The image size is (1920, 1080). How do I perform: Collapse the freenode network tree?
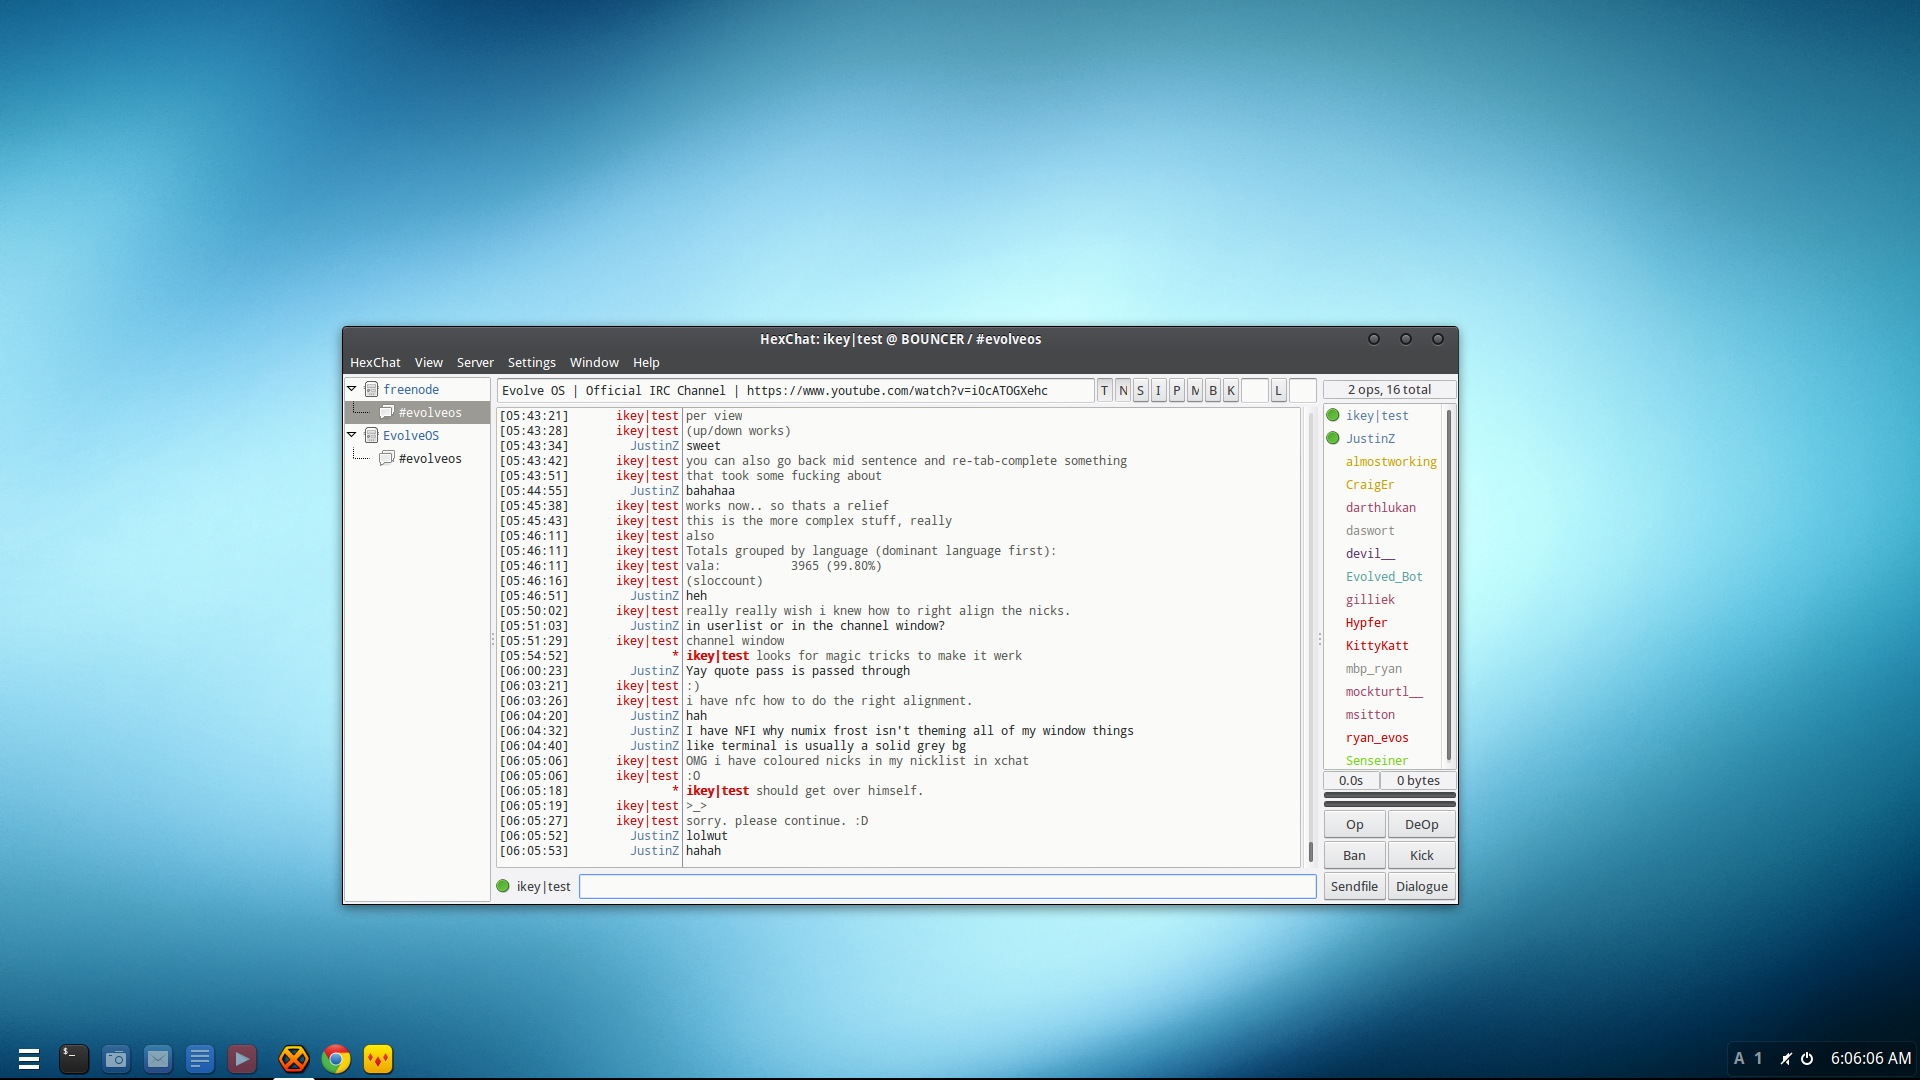(352, 389)
